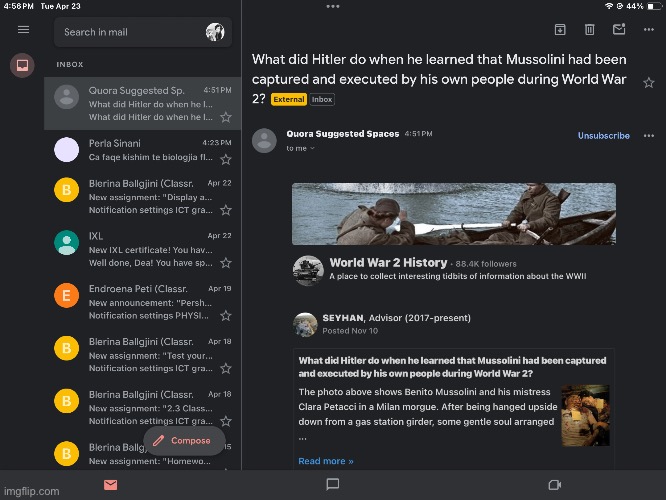Screen dimensions: 666x500
Task: Star the Blerina Ballgjini "2.3 Class..." email
Action: tap(226, 421)
